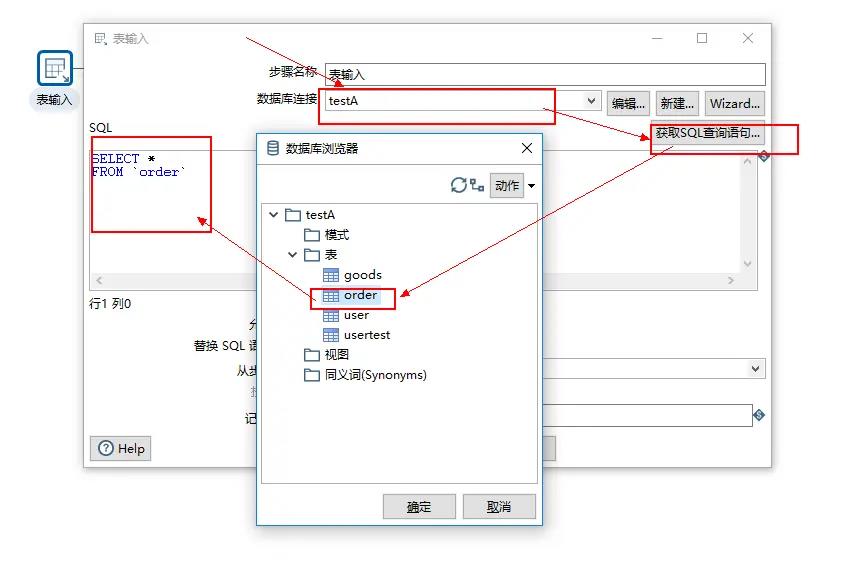Collapse the testA root node
Image resolution: width=841 pixels, height=582 pixels.
tap(273, 215)
